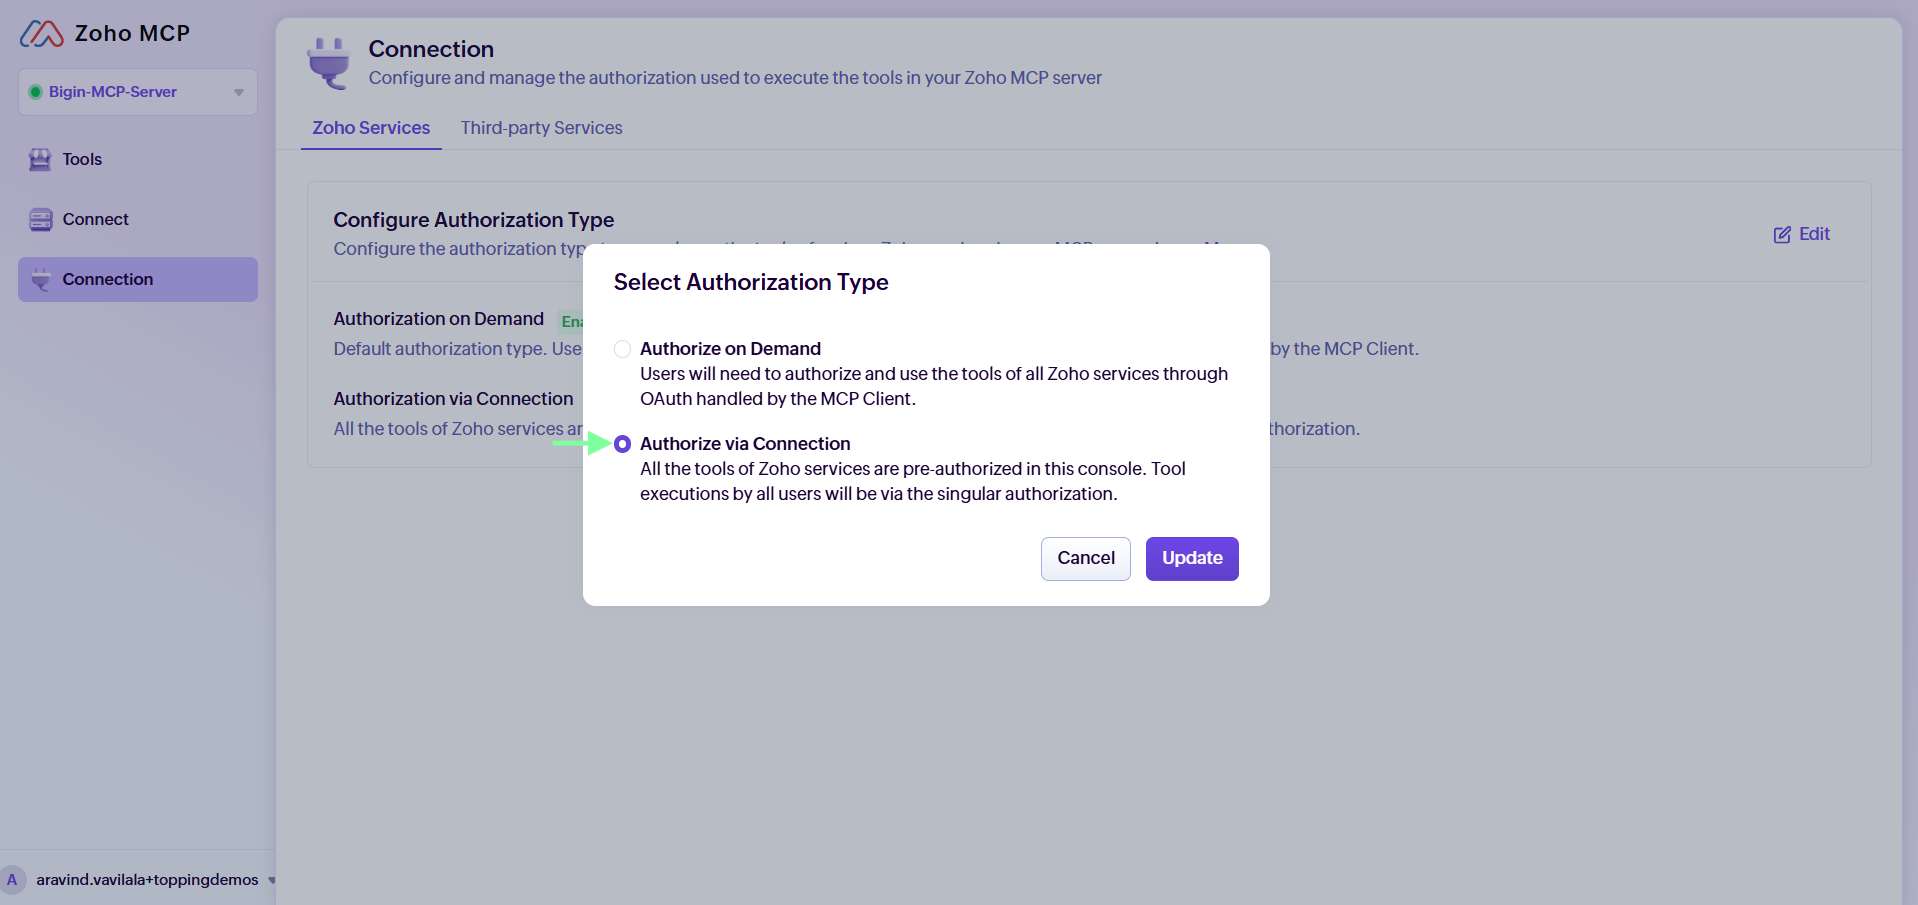Click the Authorize via Connection label text
This screenshot has height=905, width=1918.
point(745,444)
